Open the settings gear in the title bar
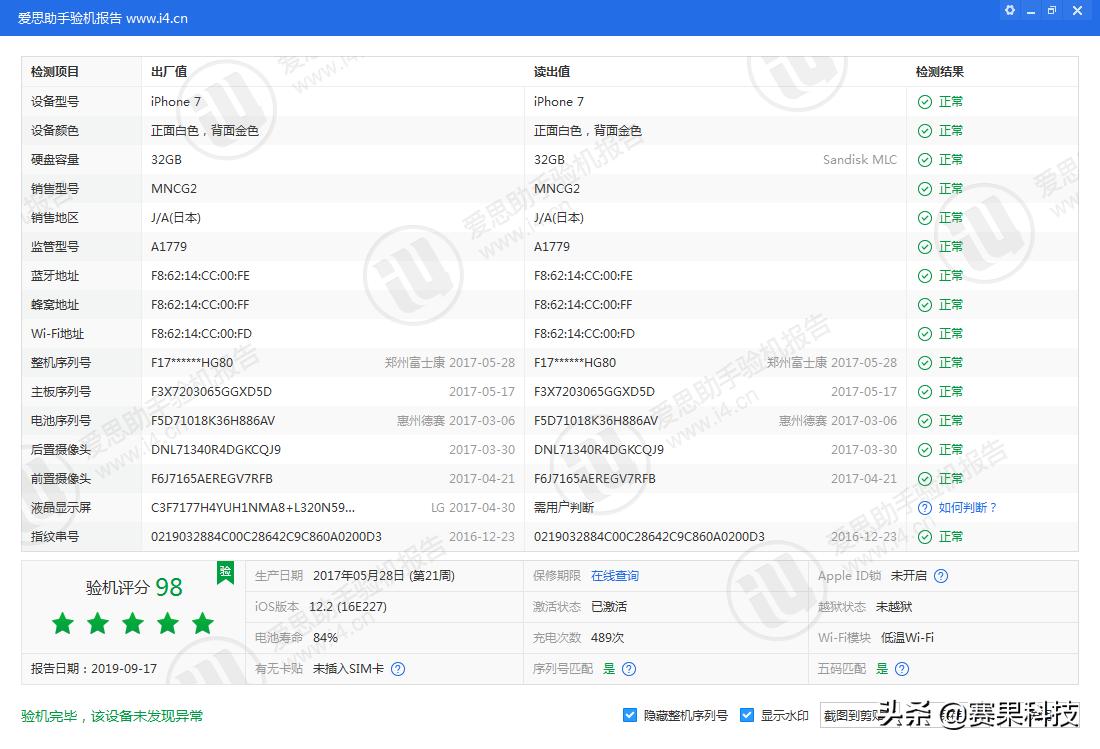The image size is (1100, 749). click(x=1009, y=10)
